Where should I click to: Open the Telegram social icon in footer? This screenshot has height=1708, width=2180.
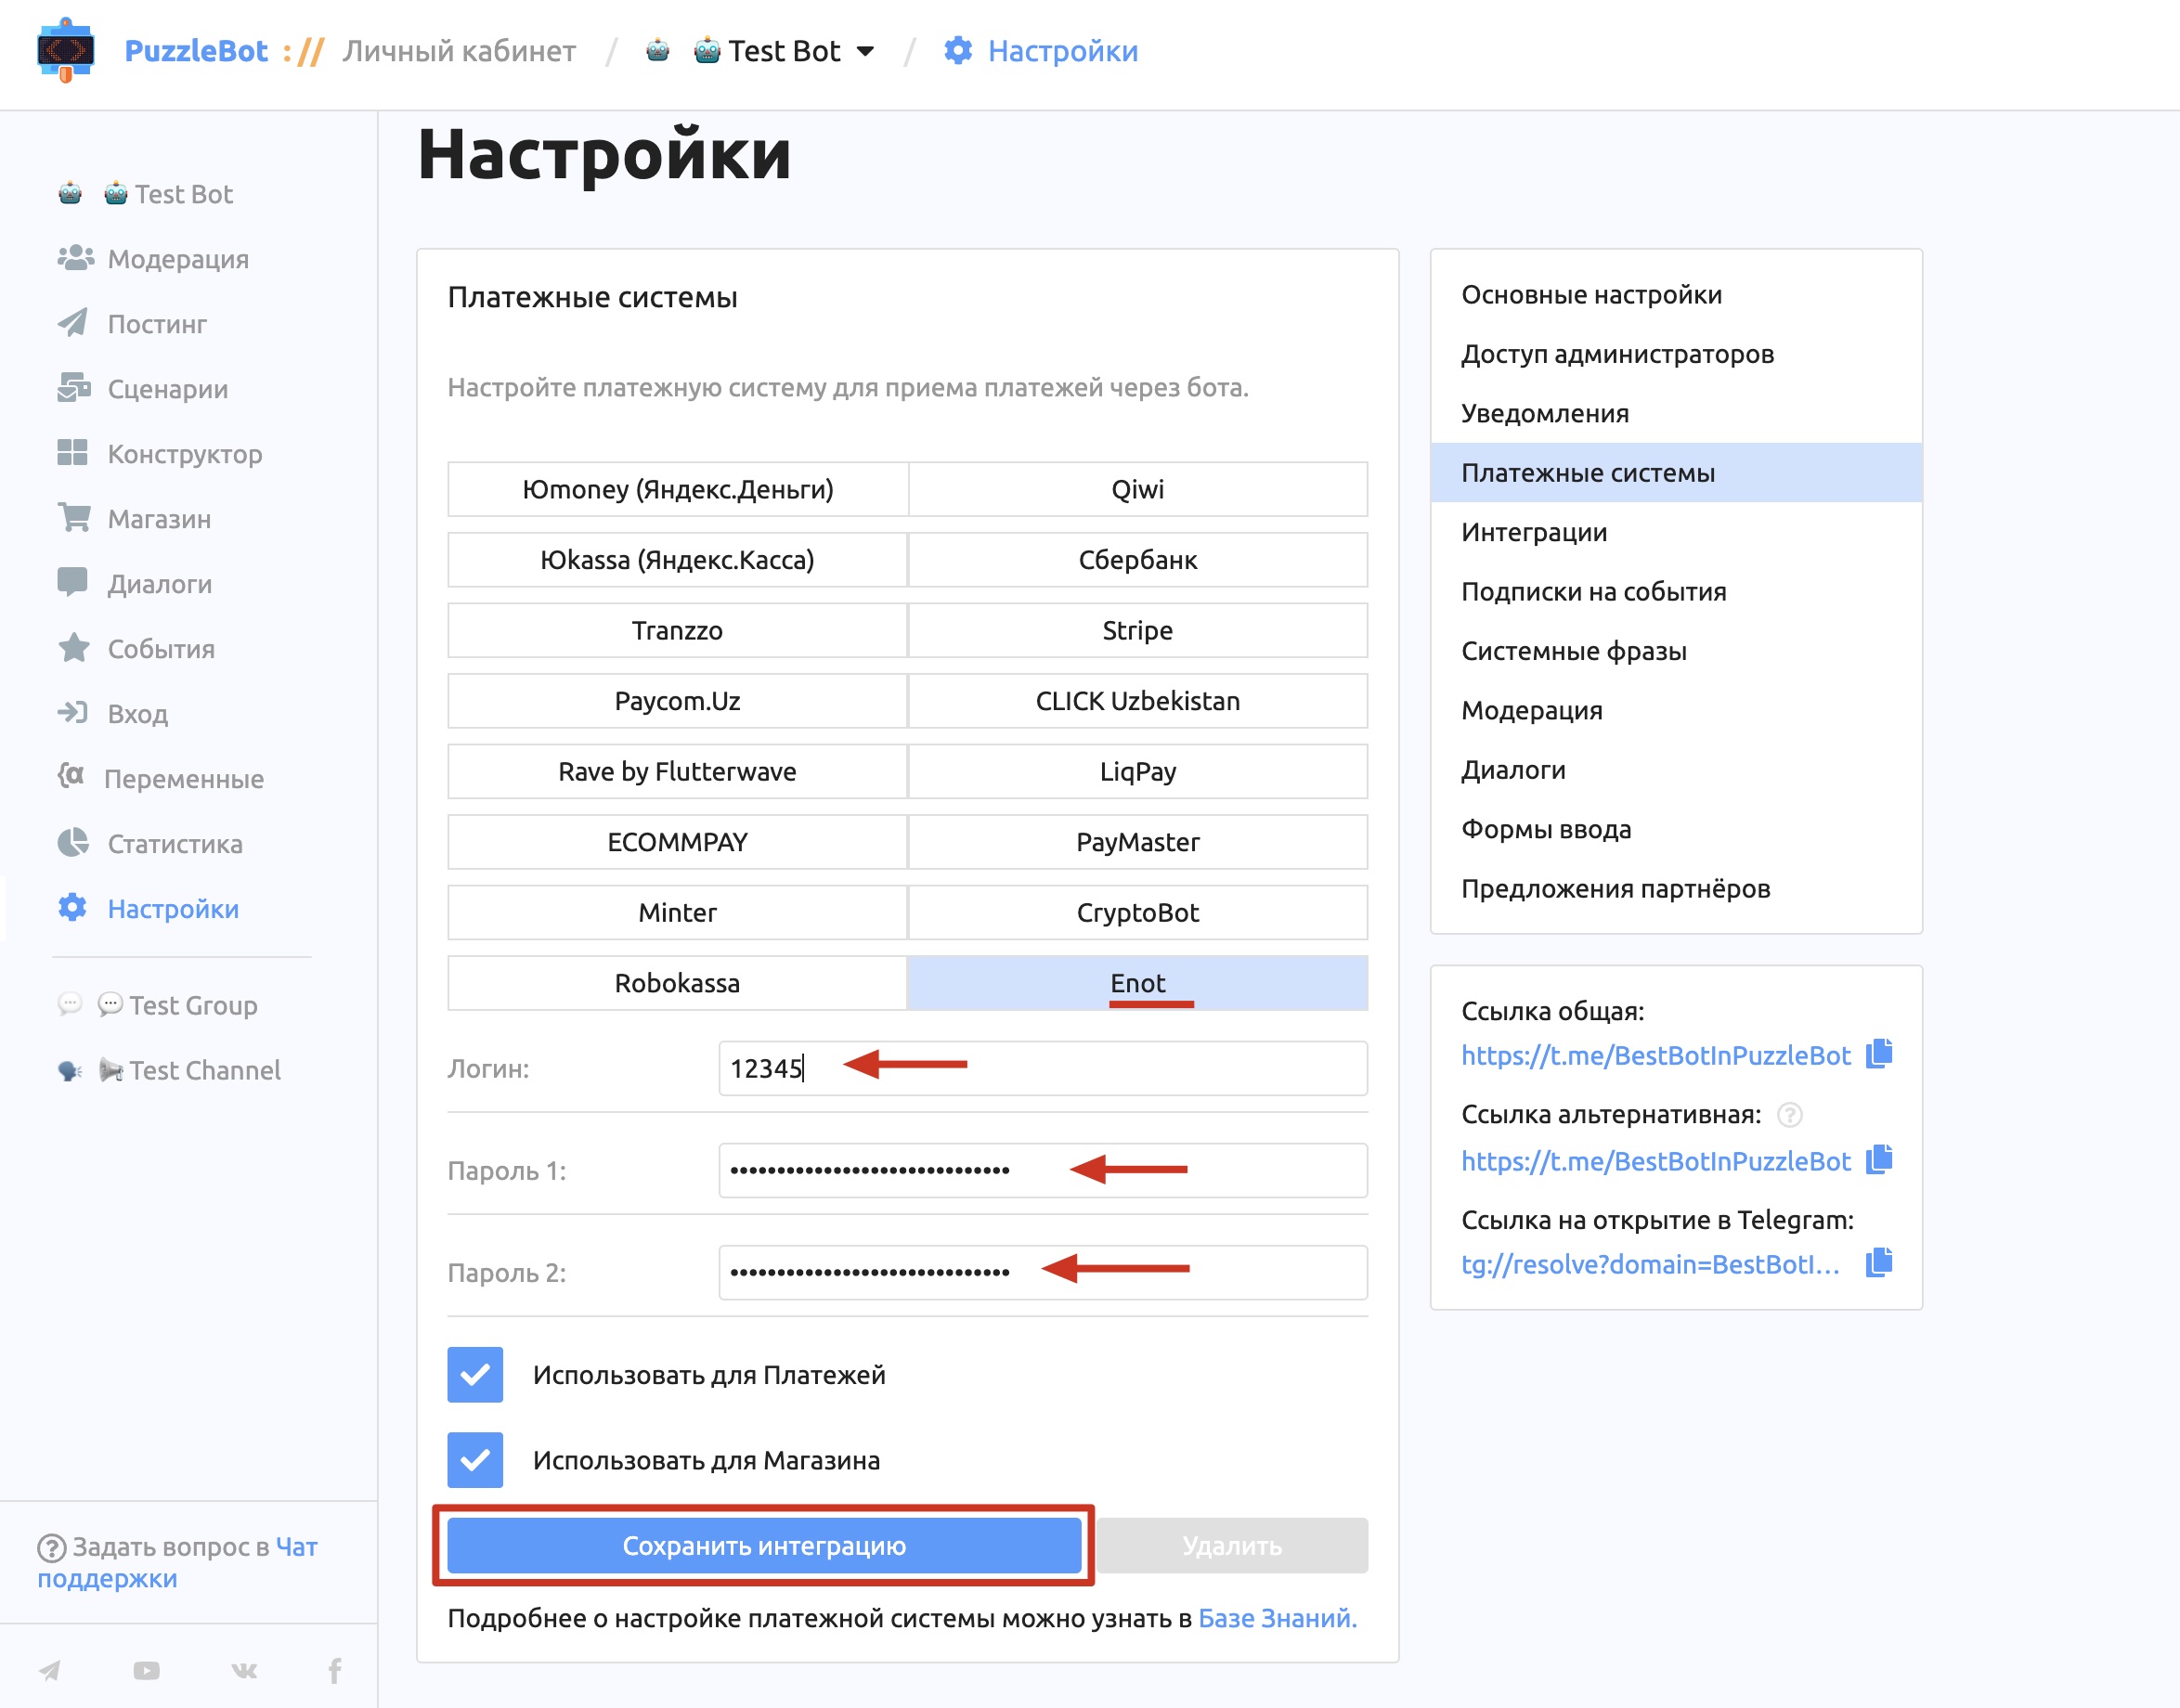[x=49, y=1670]
